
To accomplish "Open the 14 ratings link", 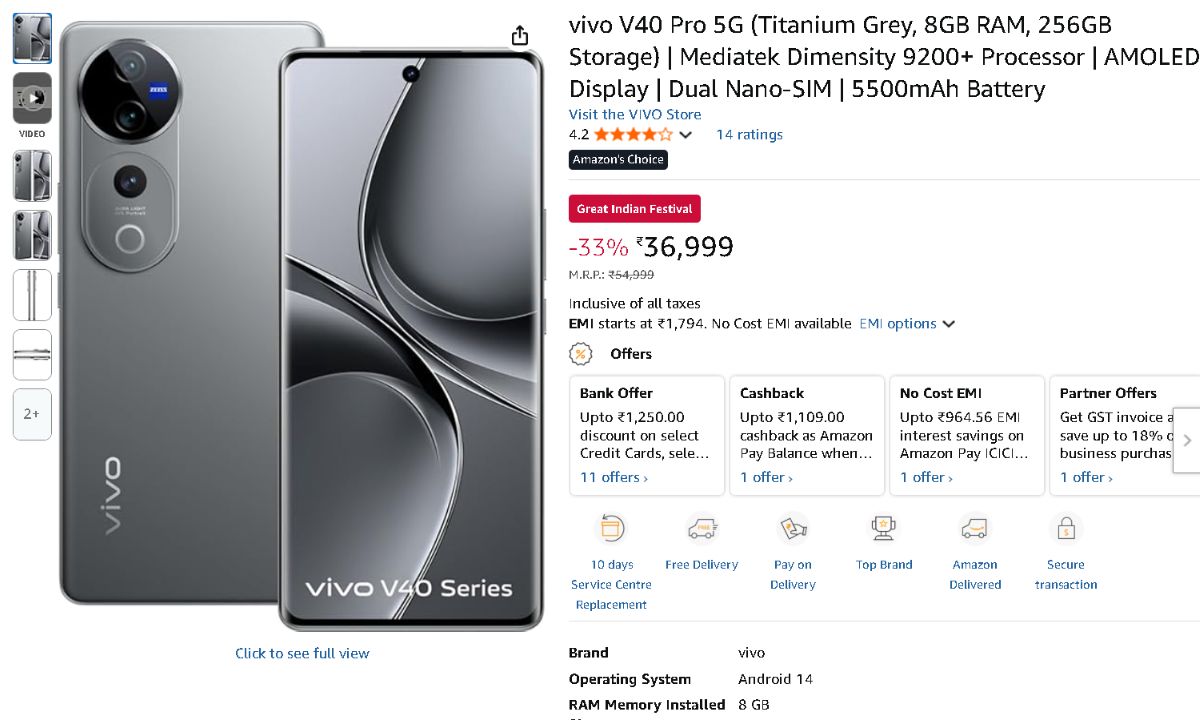I will coord(749,135).
